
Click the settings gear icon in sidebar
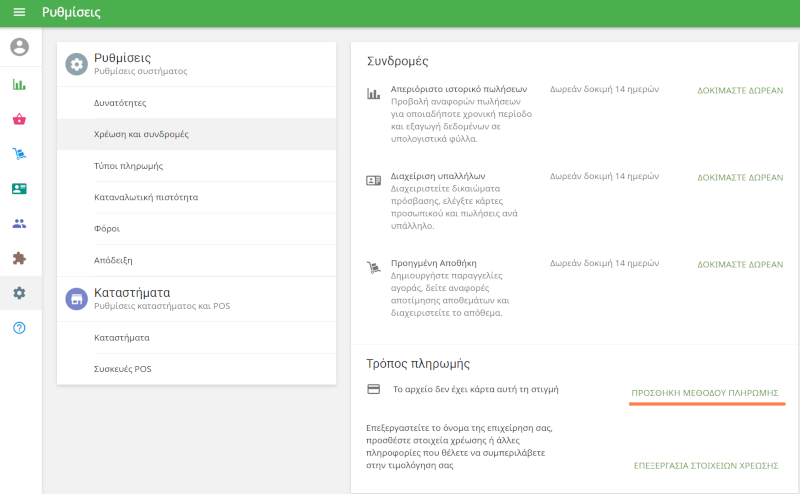[19, 293]
